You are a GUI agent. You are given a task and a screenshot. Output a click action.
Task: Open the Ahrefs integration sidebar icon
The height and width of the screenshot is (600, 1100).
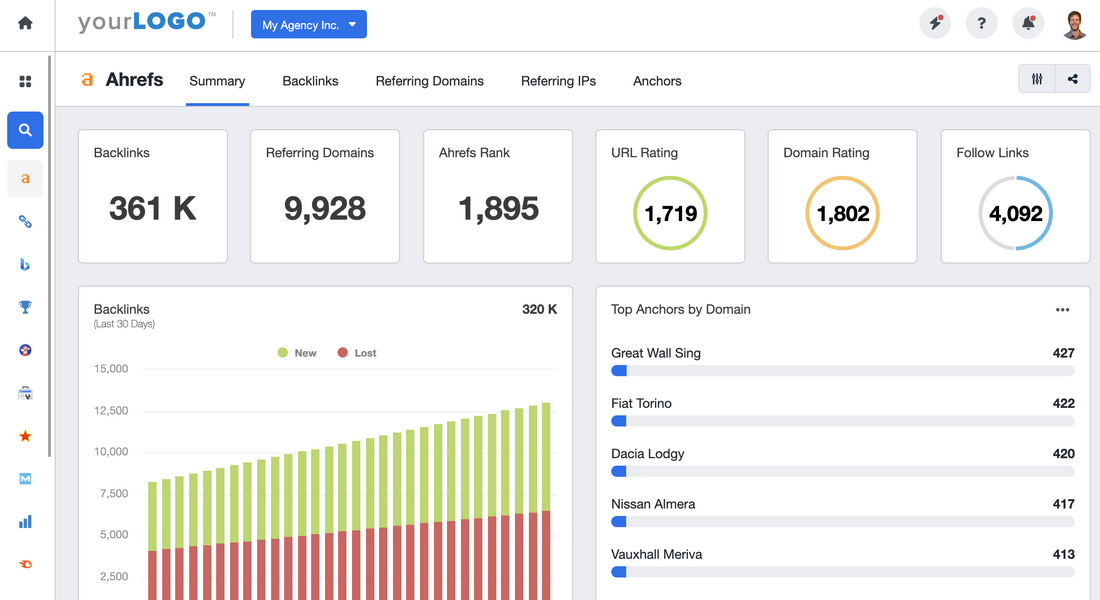(x=25, y=178)
